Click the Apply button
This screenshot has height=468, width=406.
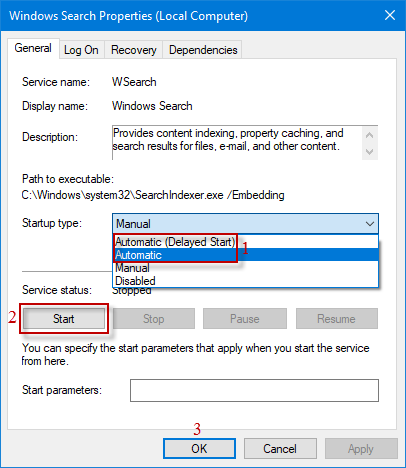point(361,449)
